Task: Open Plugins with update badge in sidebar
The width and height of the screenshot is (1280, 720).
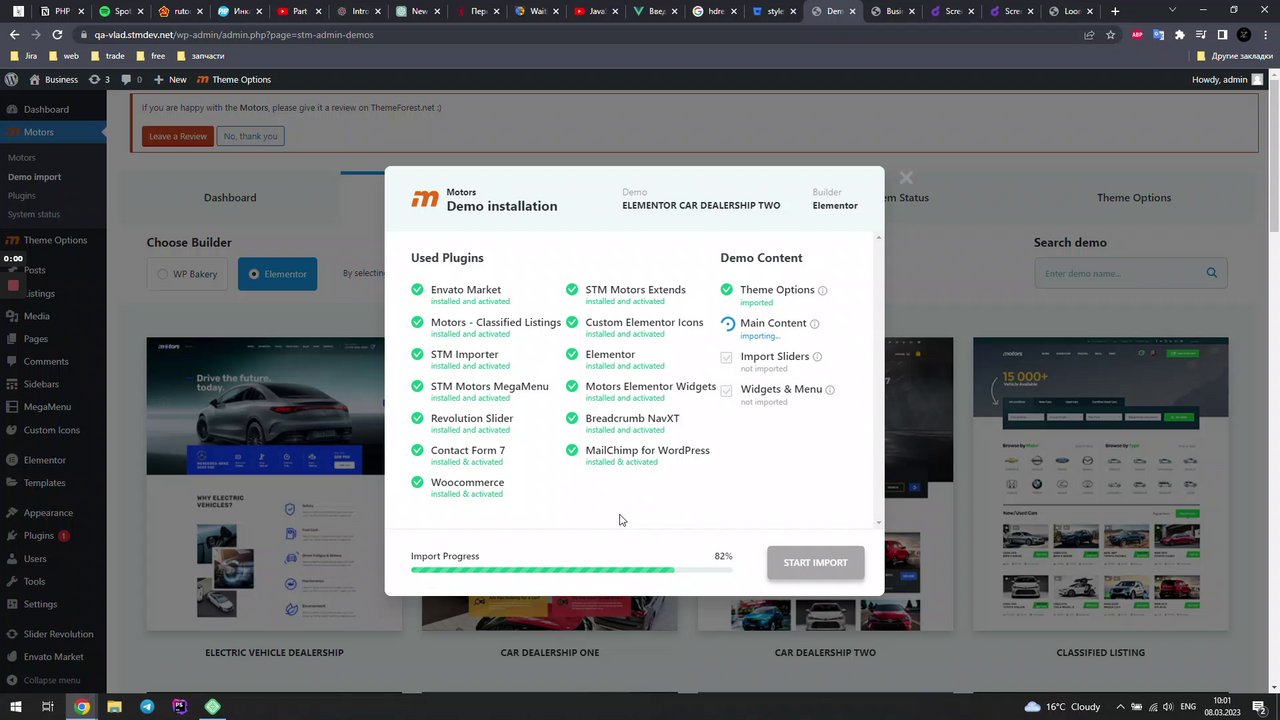Action: tap(46, 535)
